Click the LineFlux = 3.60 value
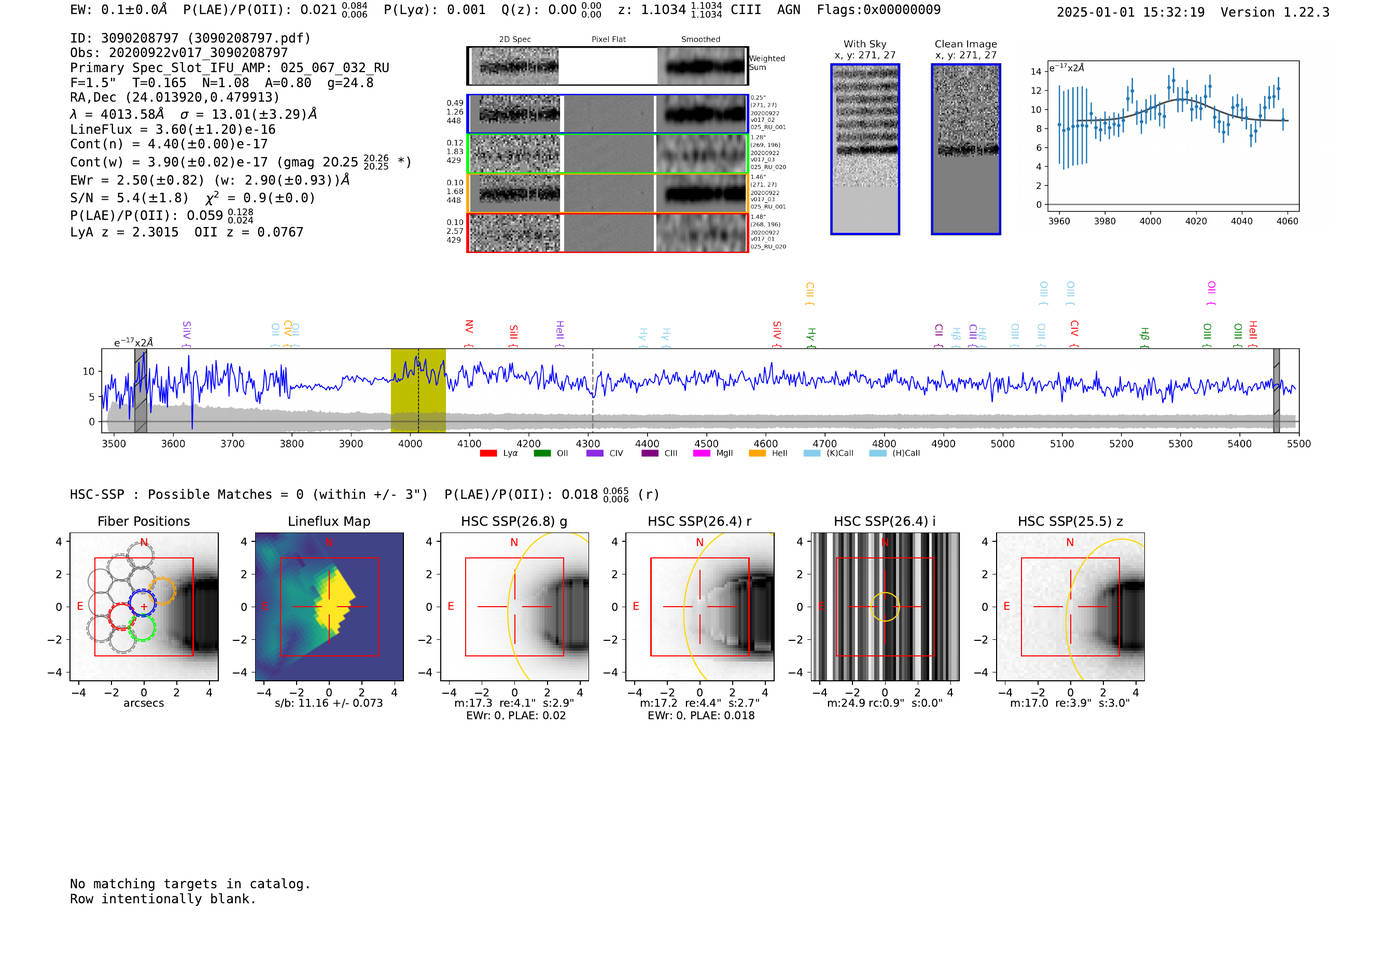Image resolution: width=1400 pixels, height=953 pixels. (173, 129)
